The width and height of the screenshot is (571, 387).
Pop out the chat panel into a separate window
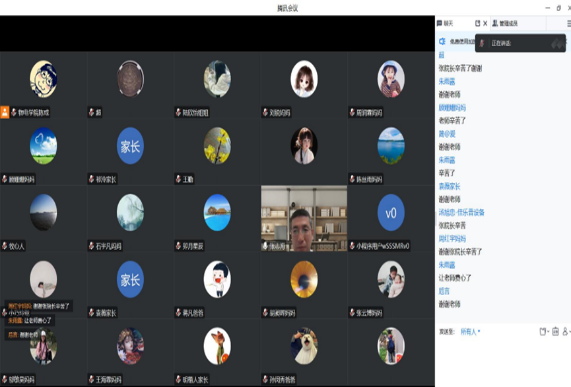(x=477, y=23)
